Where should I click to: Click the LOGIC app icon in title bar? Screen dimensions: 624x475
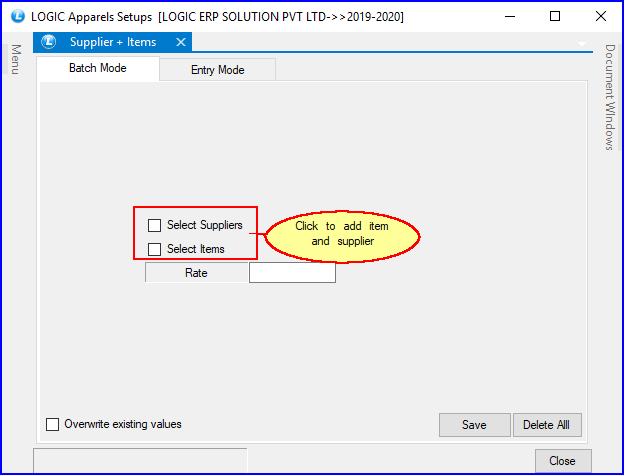coord(16,16)
